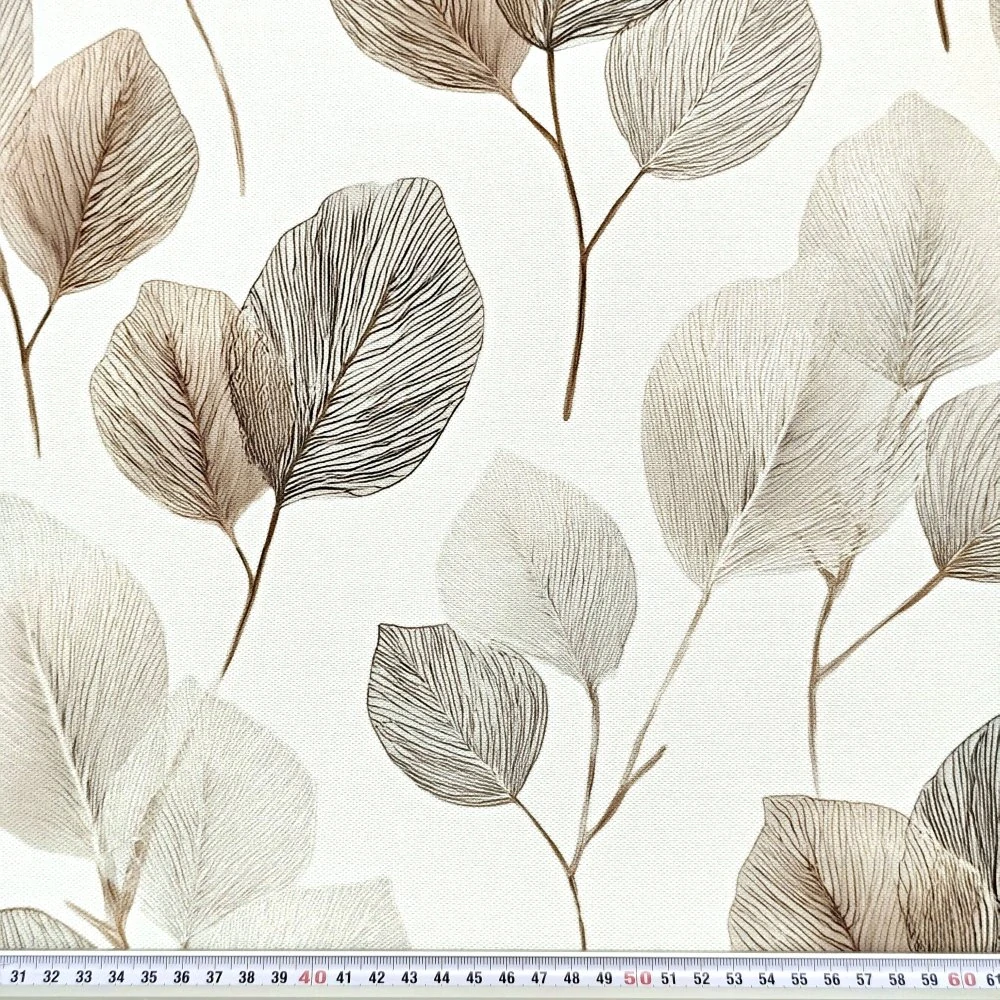Click the red number "40" on the tape measure
The height and width of the screenshot is (1000, 1000).
coord(312,977)
